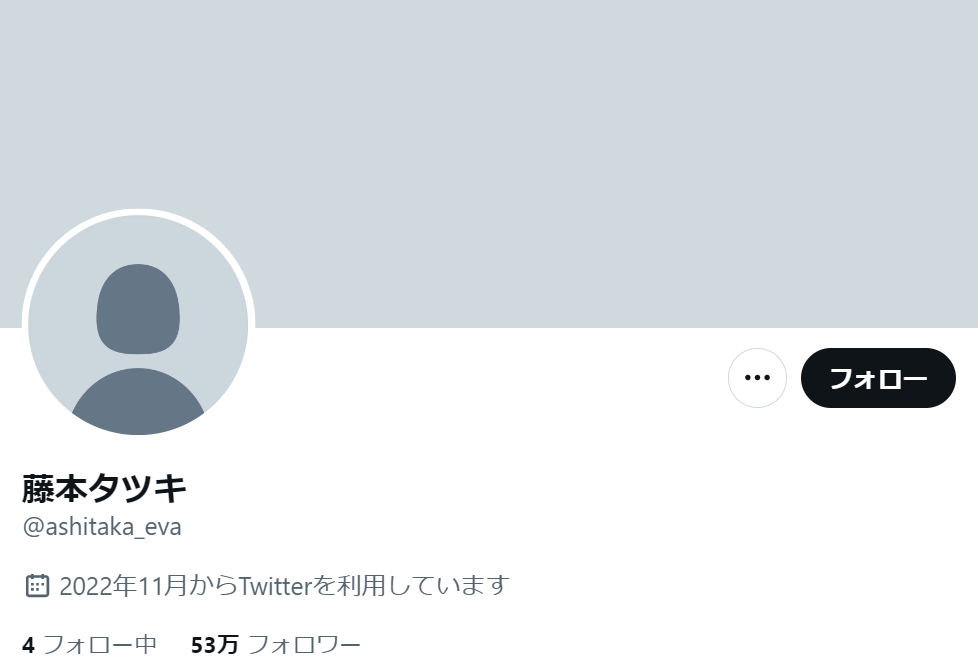Click the フォロワー followers label
The height and width of the screenshot is (670, 978).
click(x=304, y=644)
